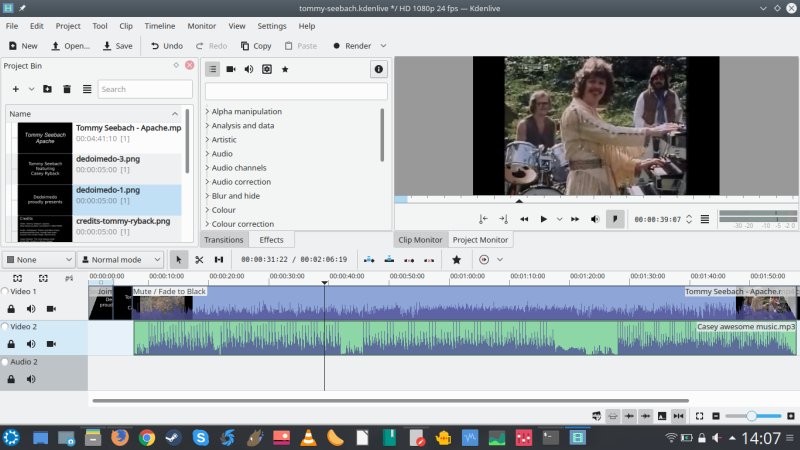The height and width of the screenshot is (450, 800).
Task: Set zone in point in clip monitor
Action: (x=483, y=219)
